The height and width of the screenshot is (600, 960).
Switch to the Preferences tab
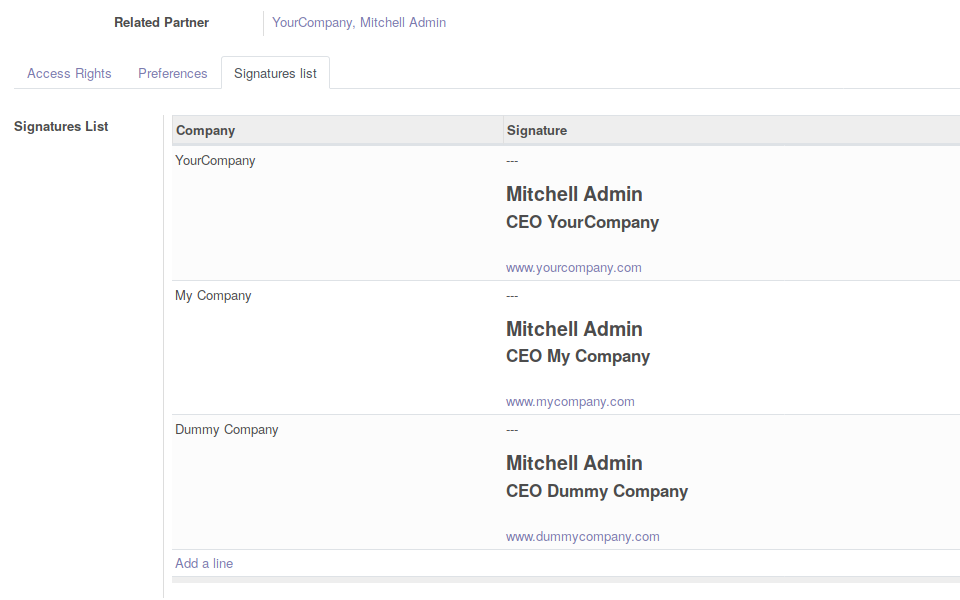pyautogui.click(x=173, y=73)
